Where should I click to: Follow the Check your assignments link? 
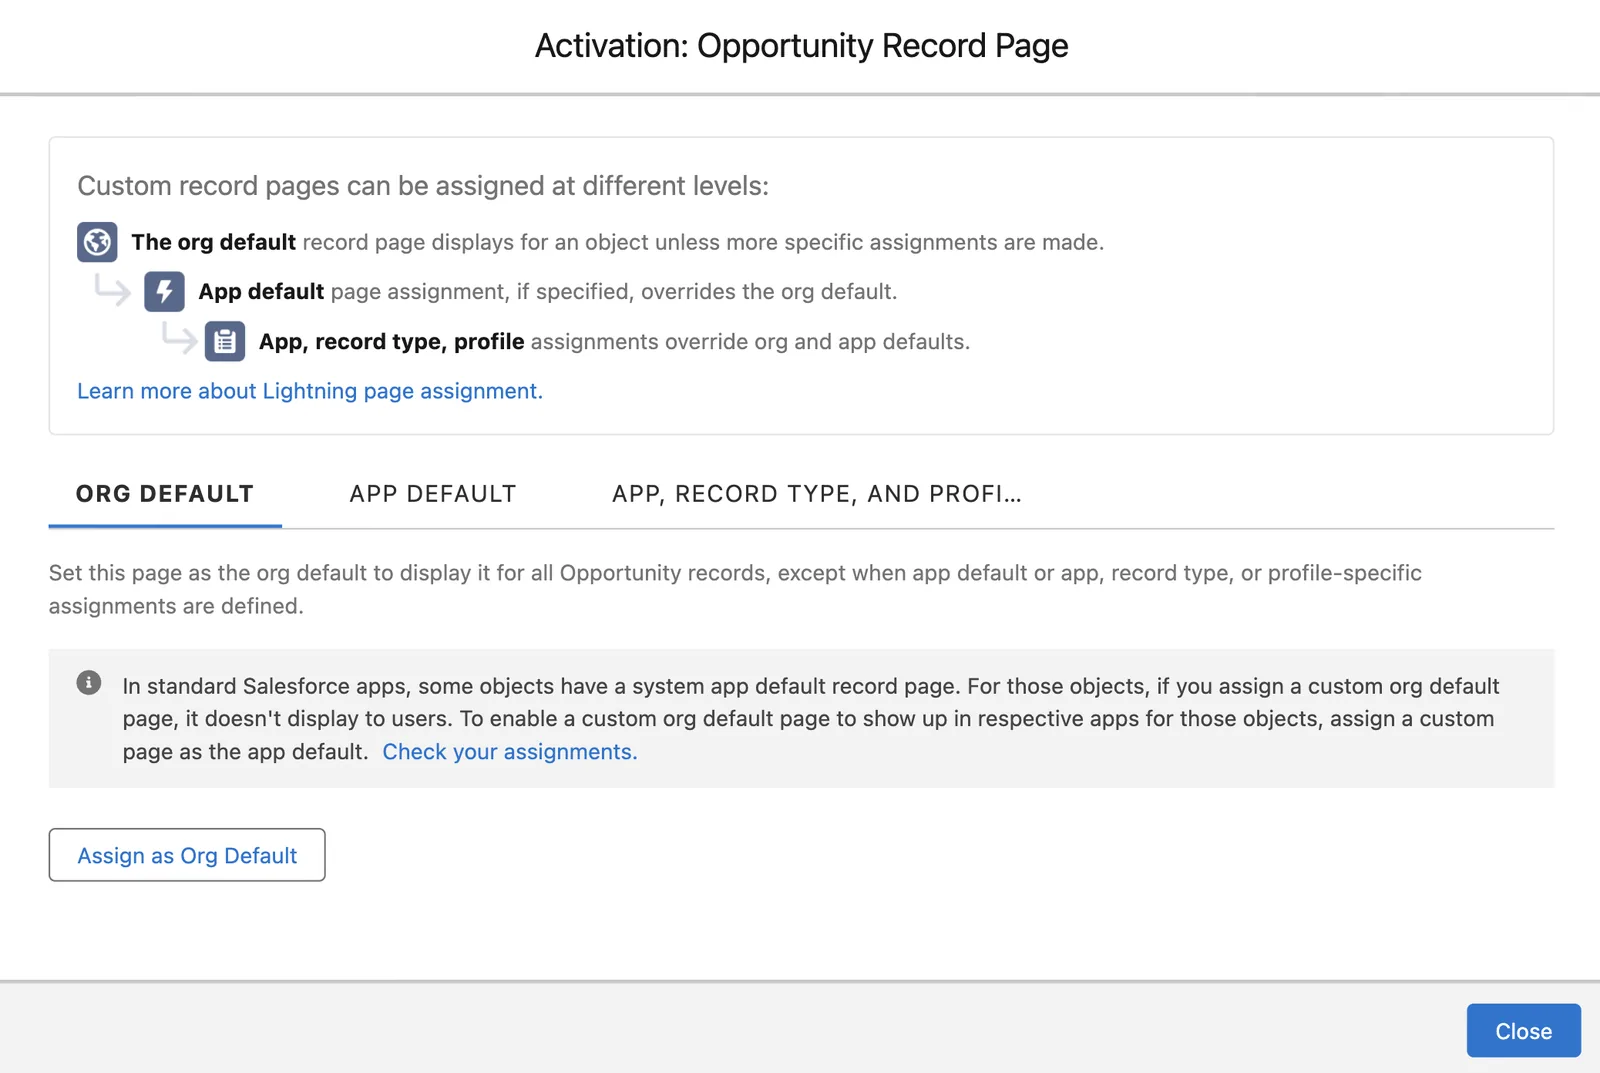509,752
